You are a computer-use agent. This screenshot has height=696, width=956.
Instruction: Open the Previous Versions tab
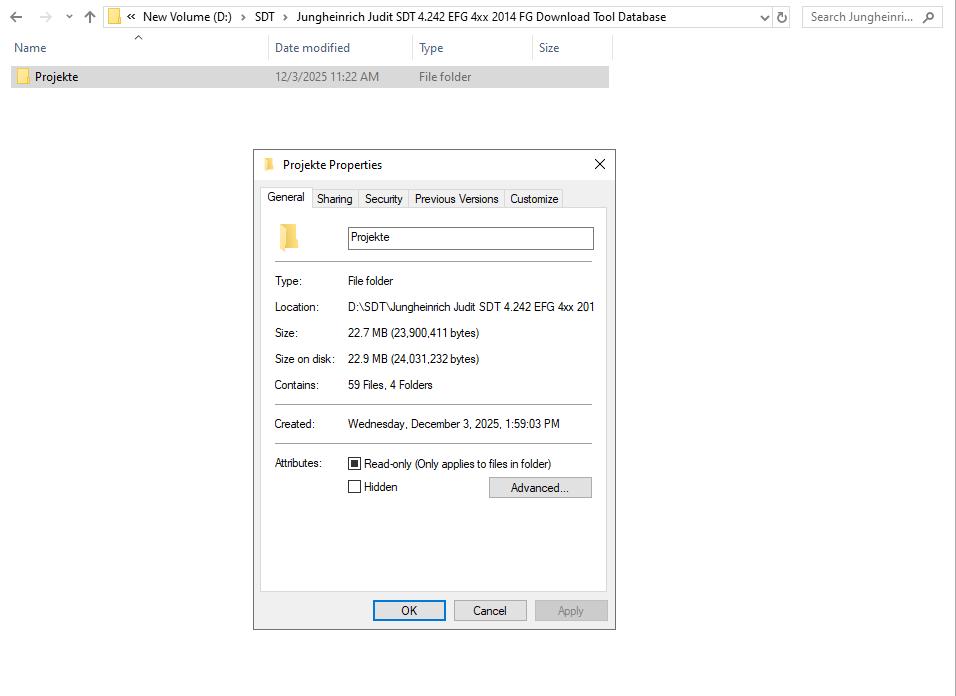(457, 199)
